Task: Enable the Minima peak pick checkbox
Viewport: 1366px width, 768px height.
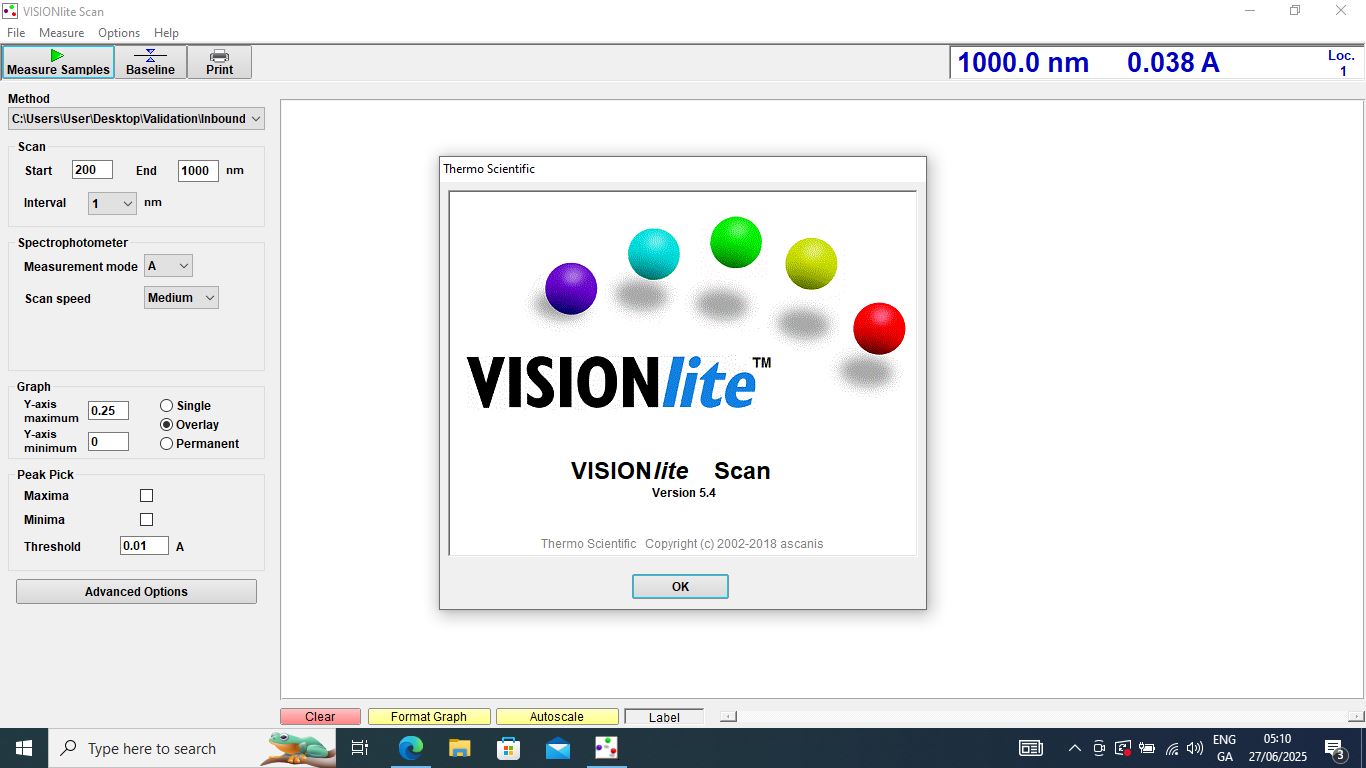Action: 147,520
